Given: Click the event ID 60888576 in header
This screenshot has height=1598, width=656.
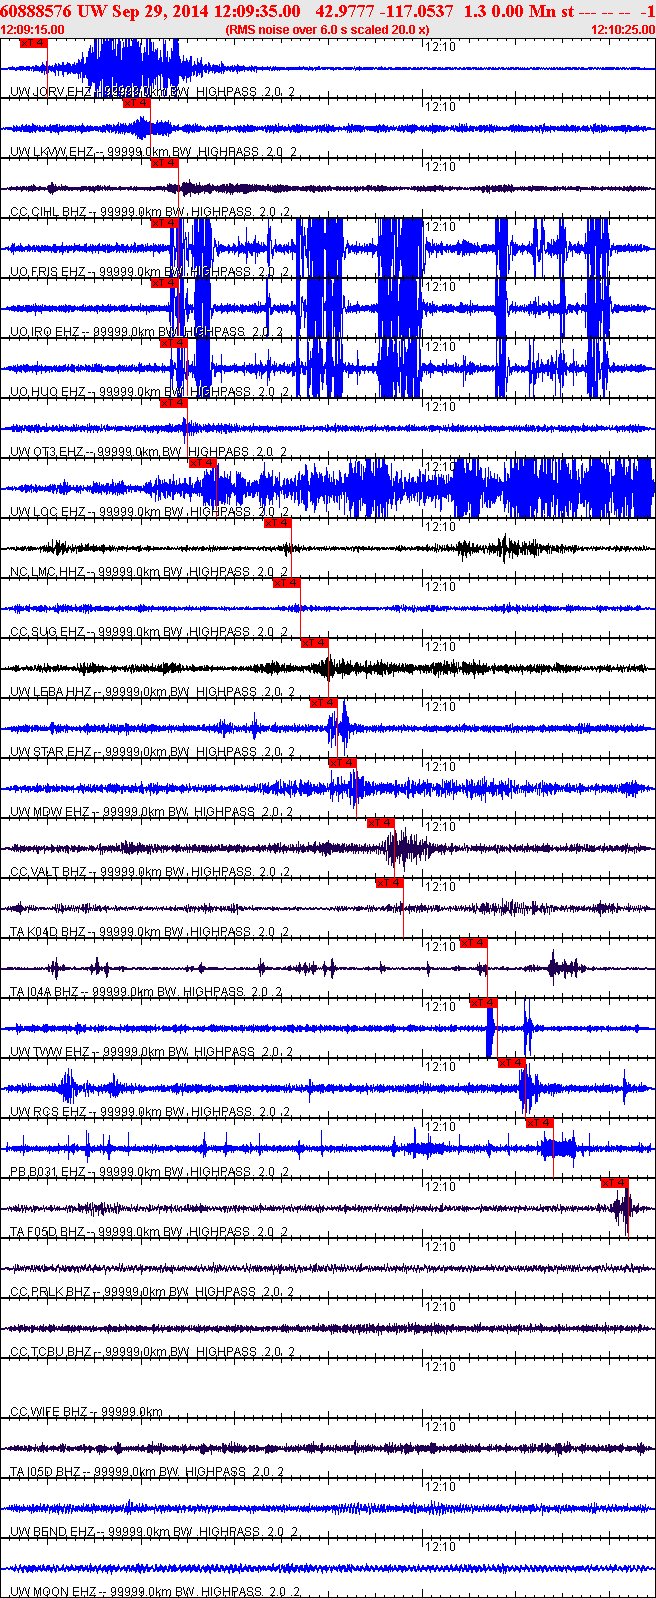Looking at the screenshot, I should coord(36,11).
